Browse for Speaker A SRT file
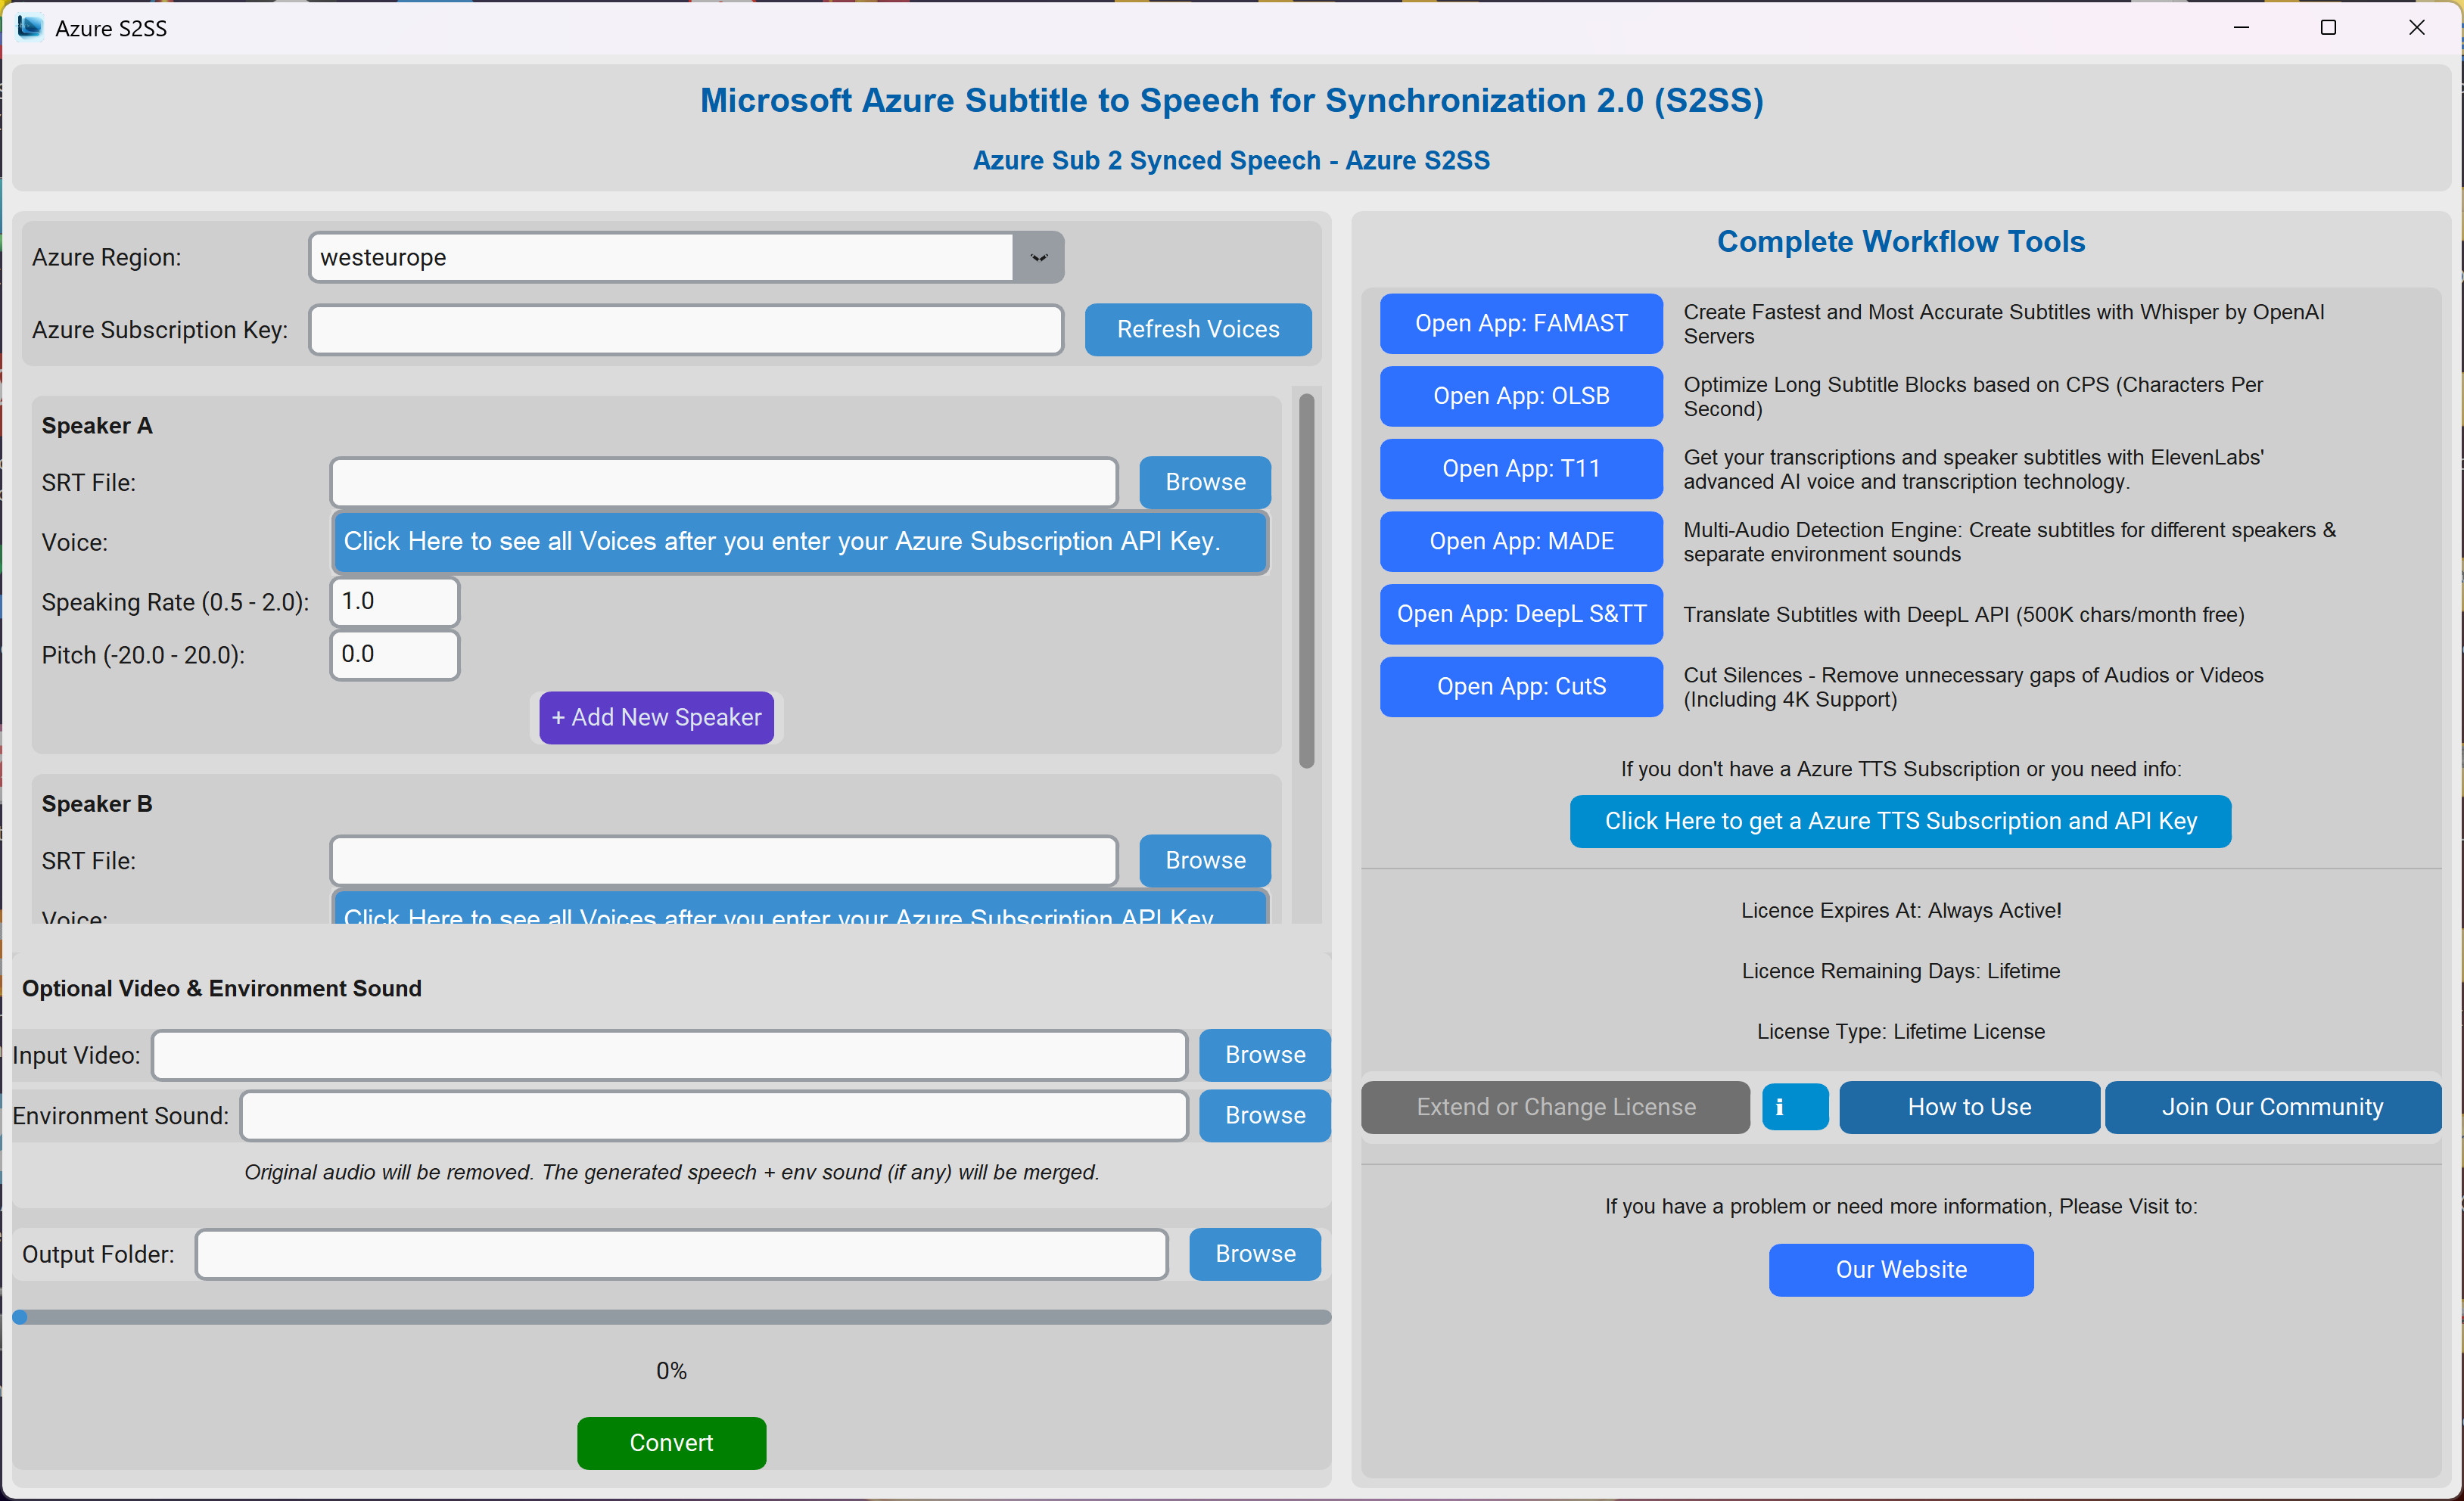2464x1501 pixels. 1204,483
